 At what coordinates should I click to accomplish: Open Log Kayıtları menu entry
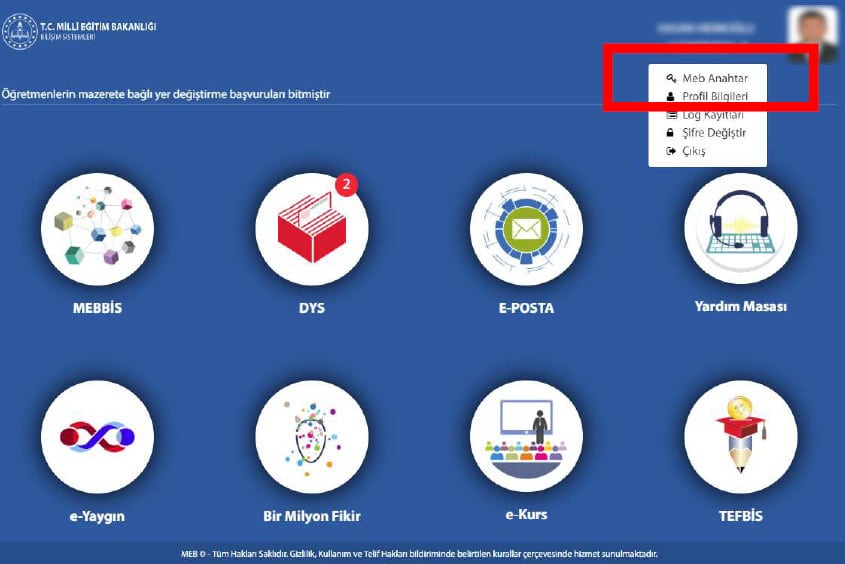pyautogui.click(x=708, y=115)
